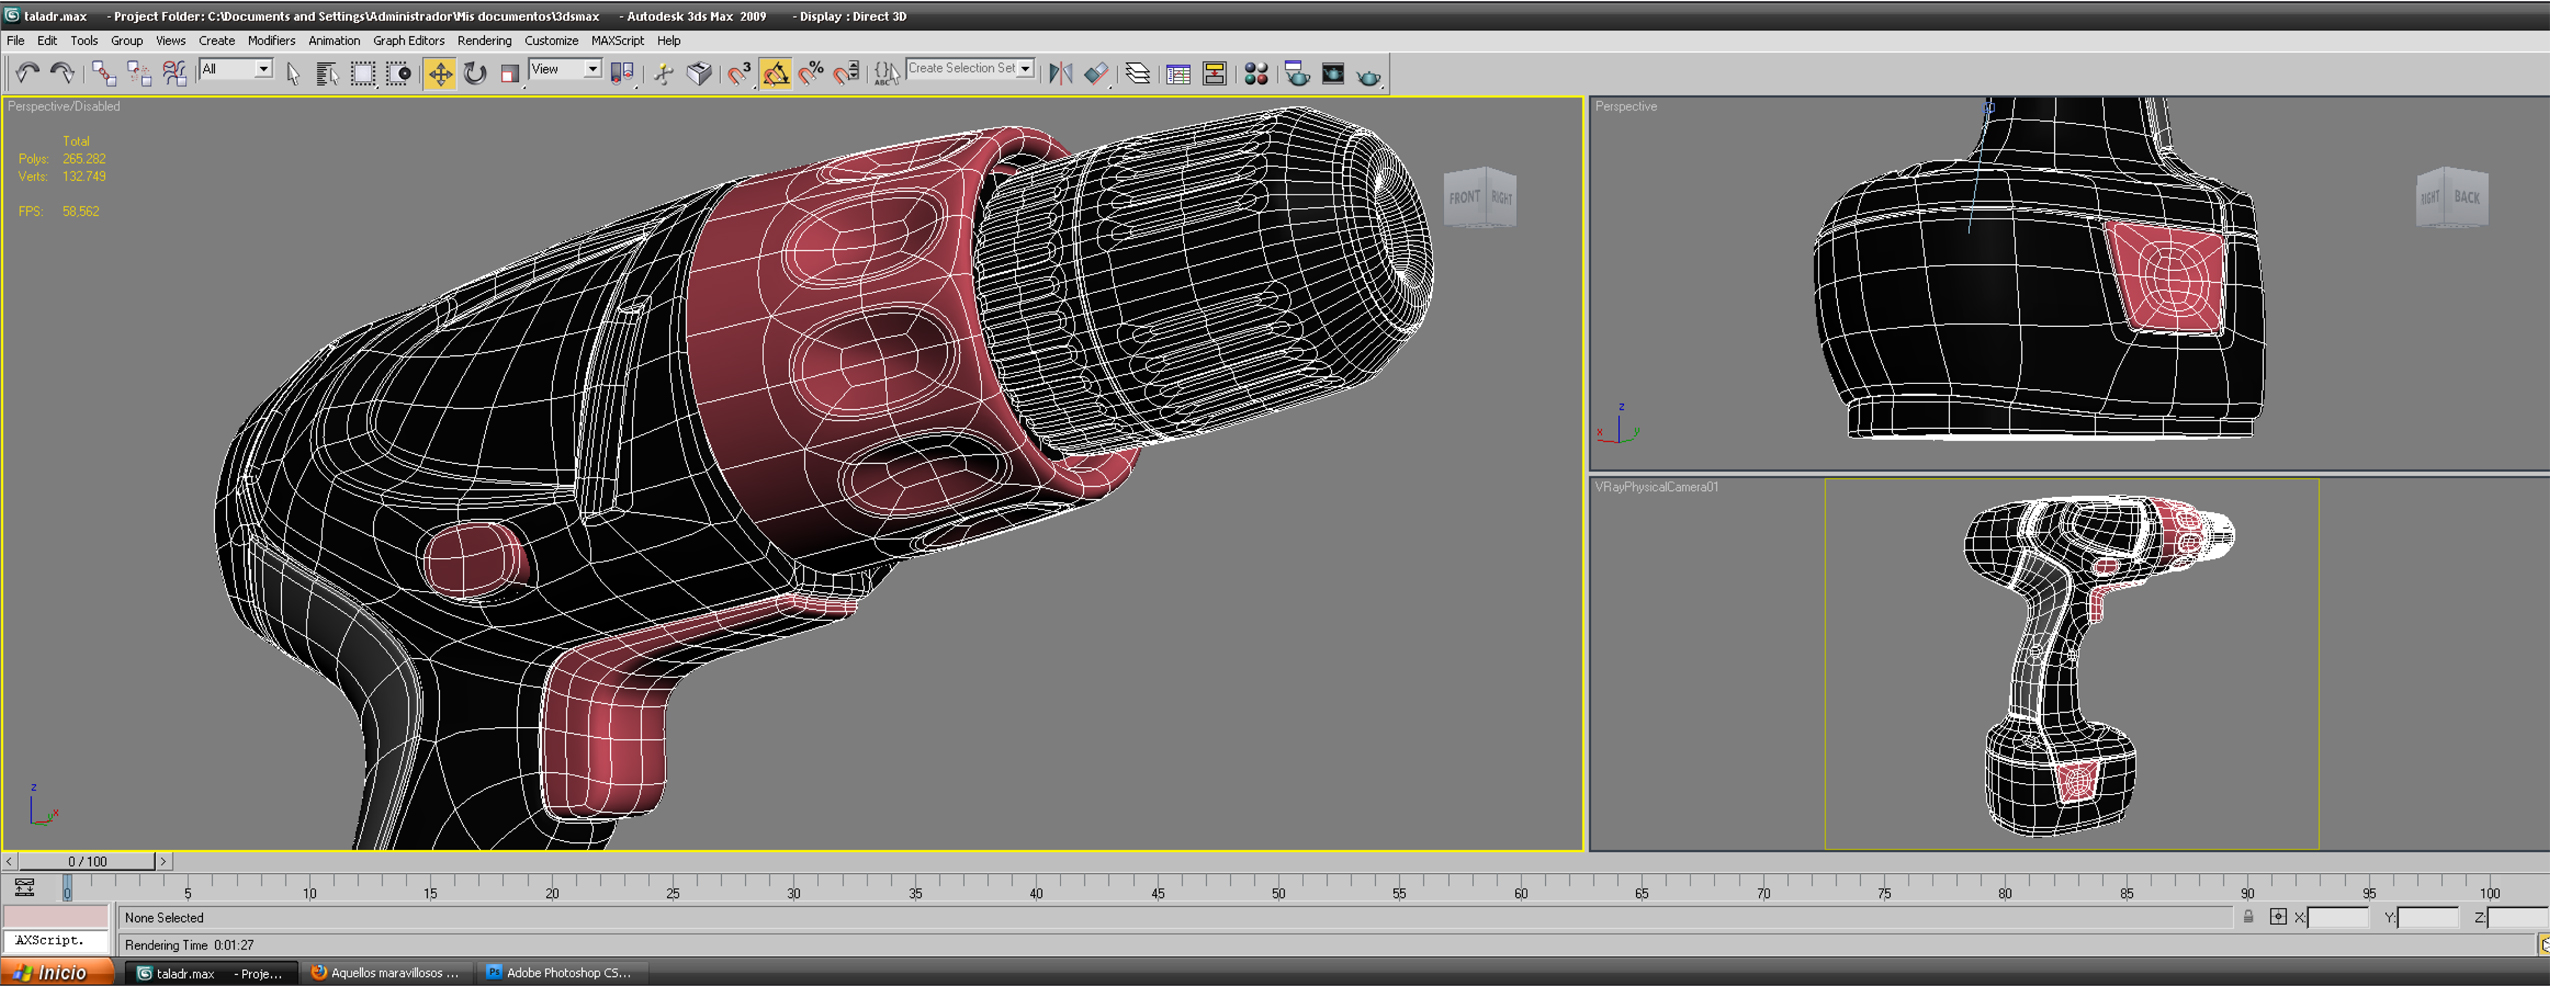Click the Quick Render teapot icon

pos(1368,75)
